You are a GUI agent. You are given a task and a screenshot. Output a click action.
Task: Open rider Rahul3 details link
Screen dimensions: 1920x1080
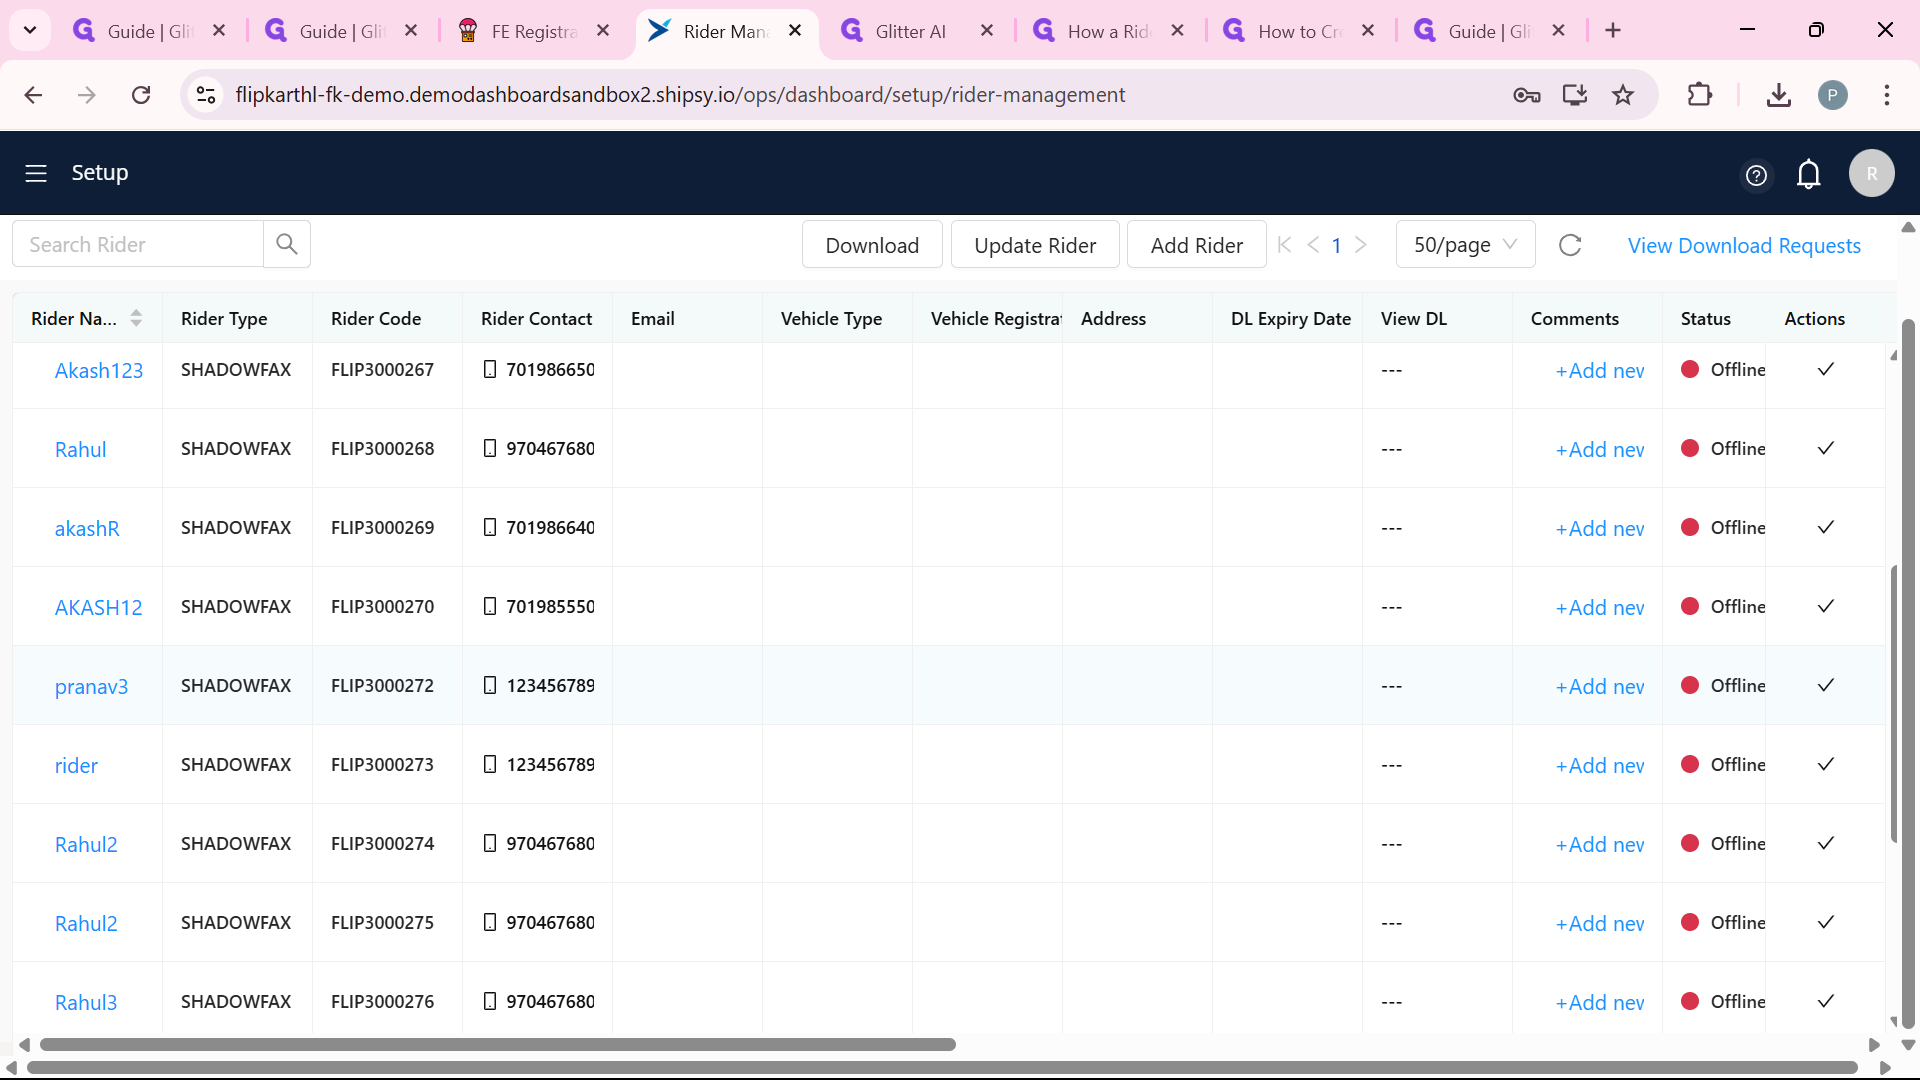click(x=86, y=1002)
